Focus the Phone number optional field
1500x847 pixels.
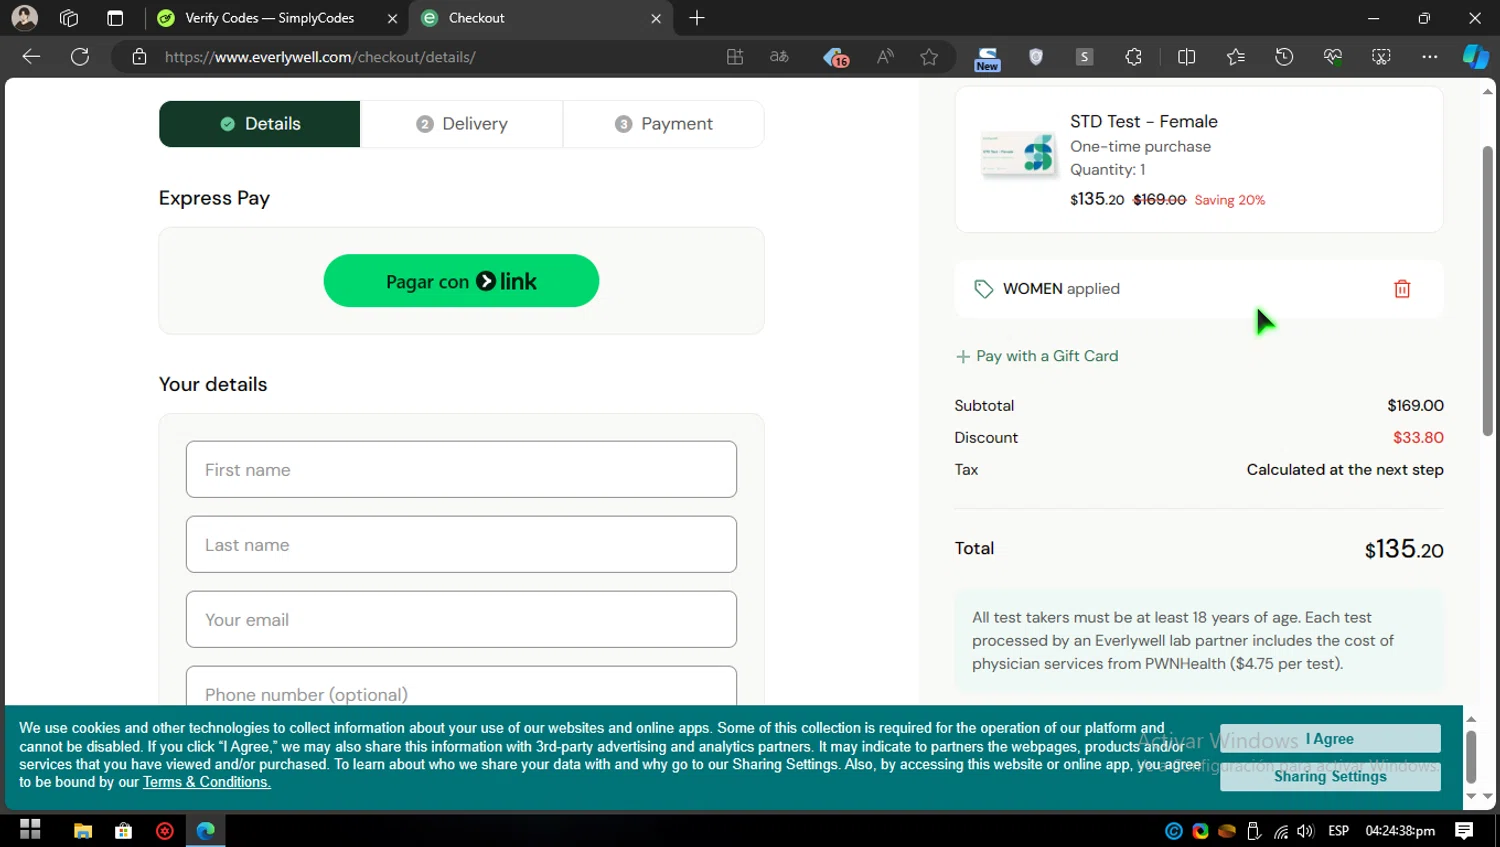point(461,687)
